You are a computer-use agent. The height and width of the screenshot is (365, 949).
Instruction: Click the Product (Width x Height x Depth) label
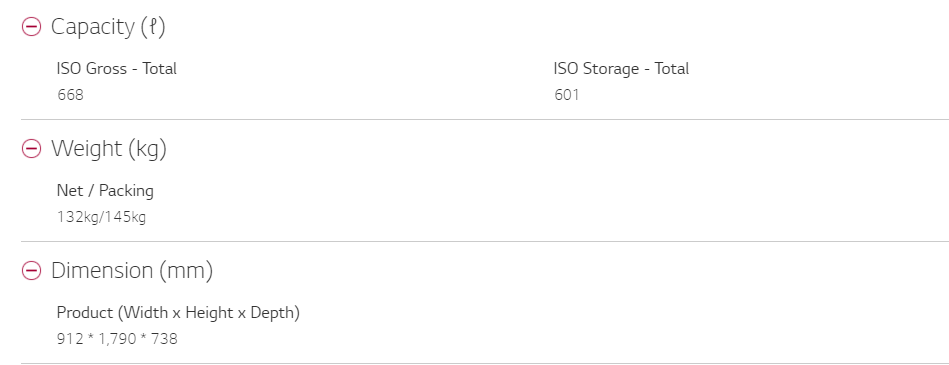pos(179,313)
